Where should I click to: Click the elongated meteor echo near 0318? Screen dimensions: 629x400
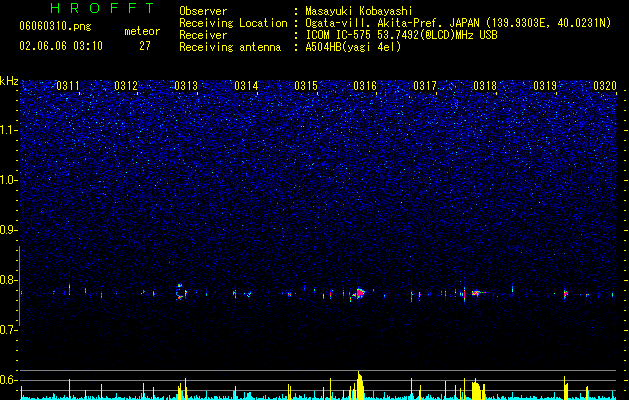pyautogui.click(x=478, y=293)
